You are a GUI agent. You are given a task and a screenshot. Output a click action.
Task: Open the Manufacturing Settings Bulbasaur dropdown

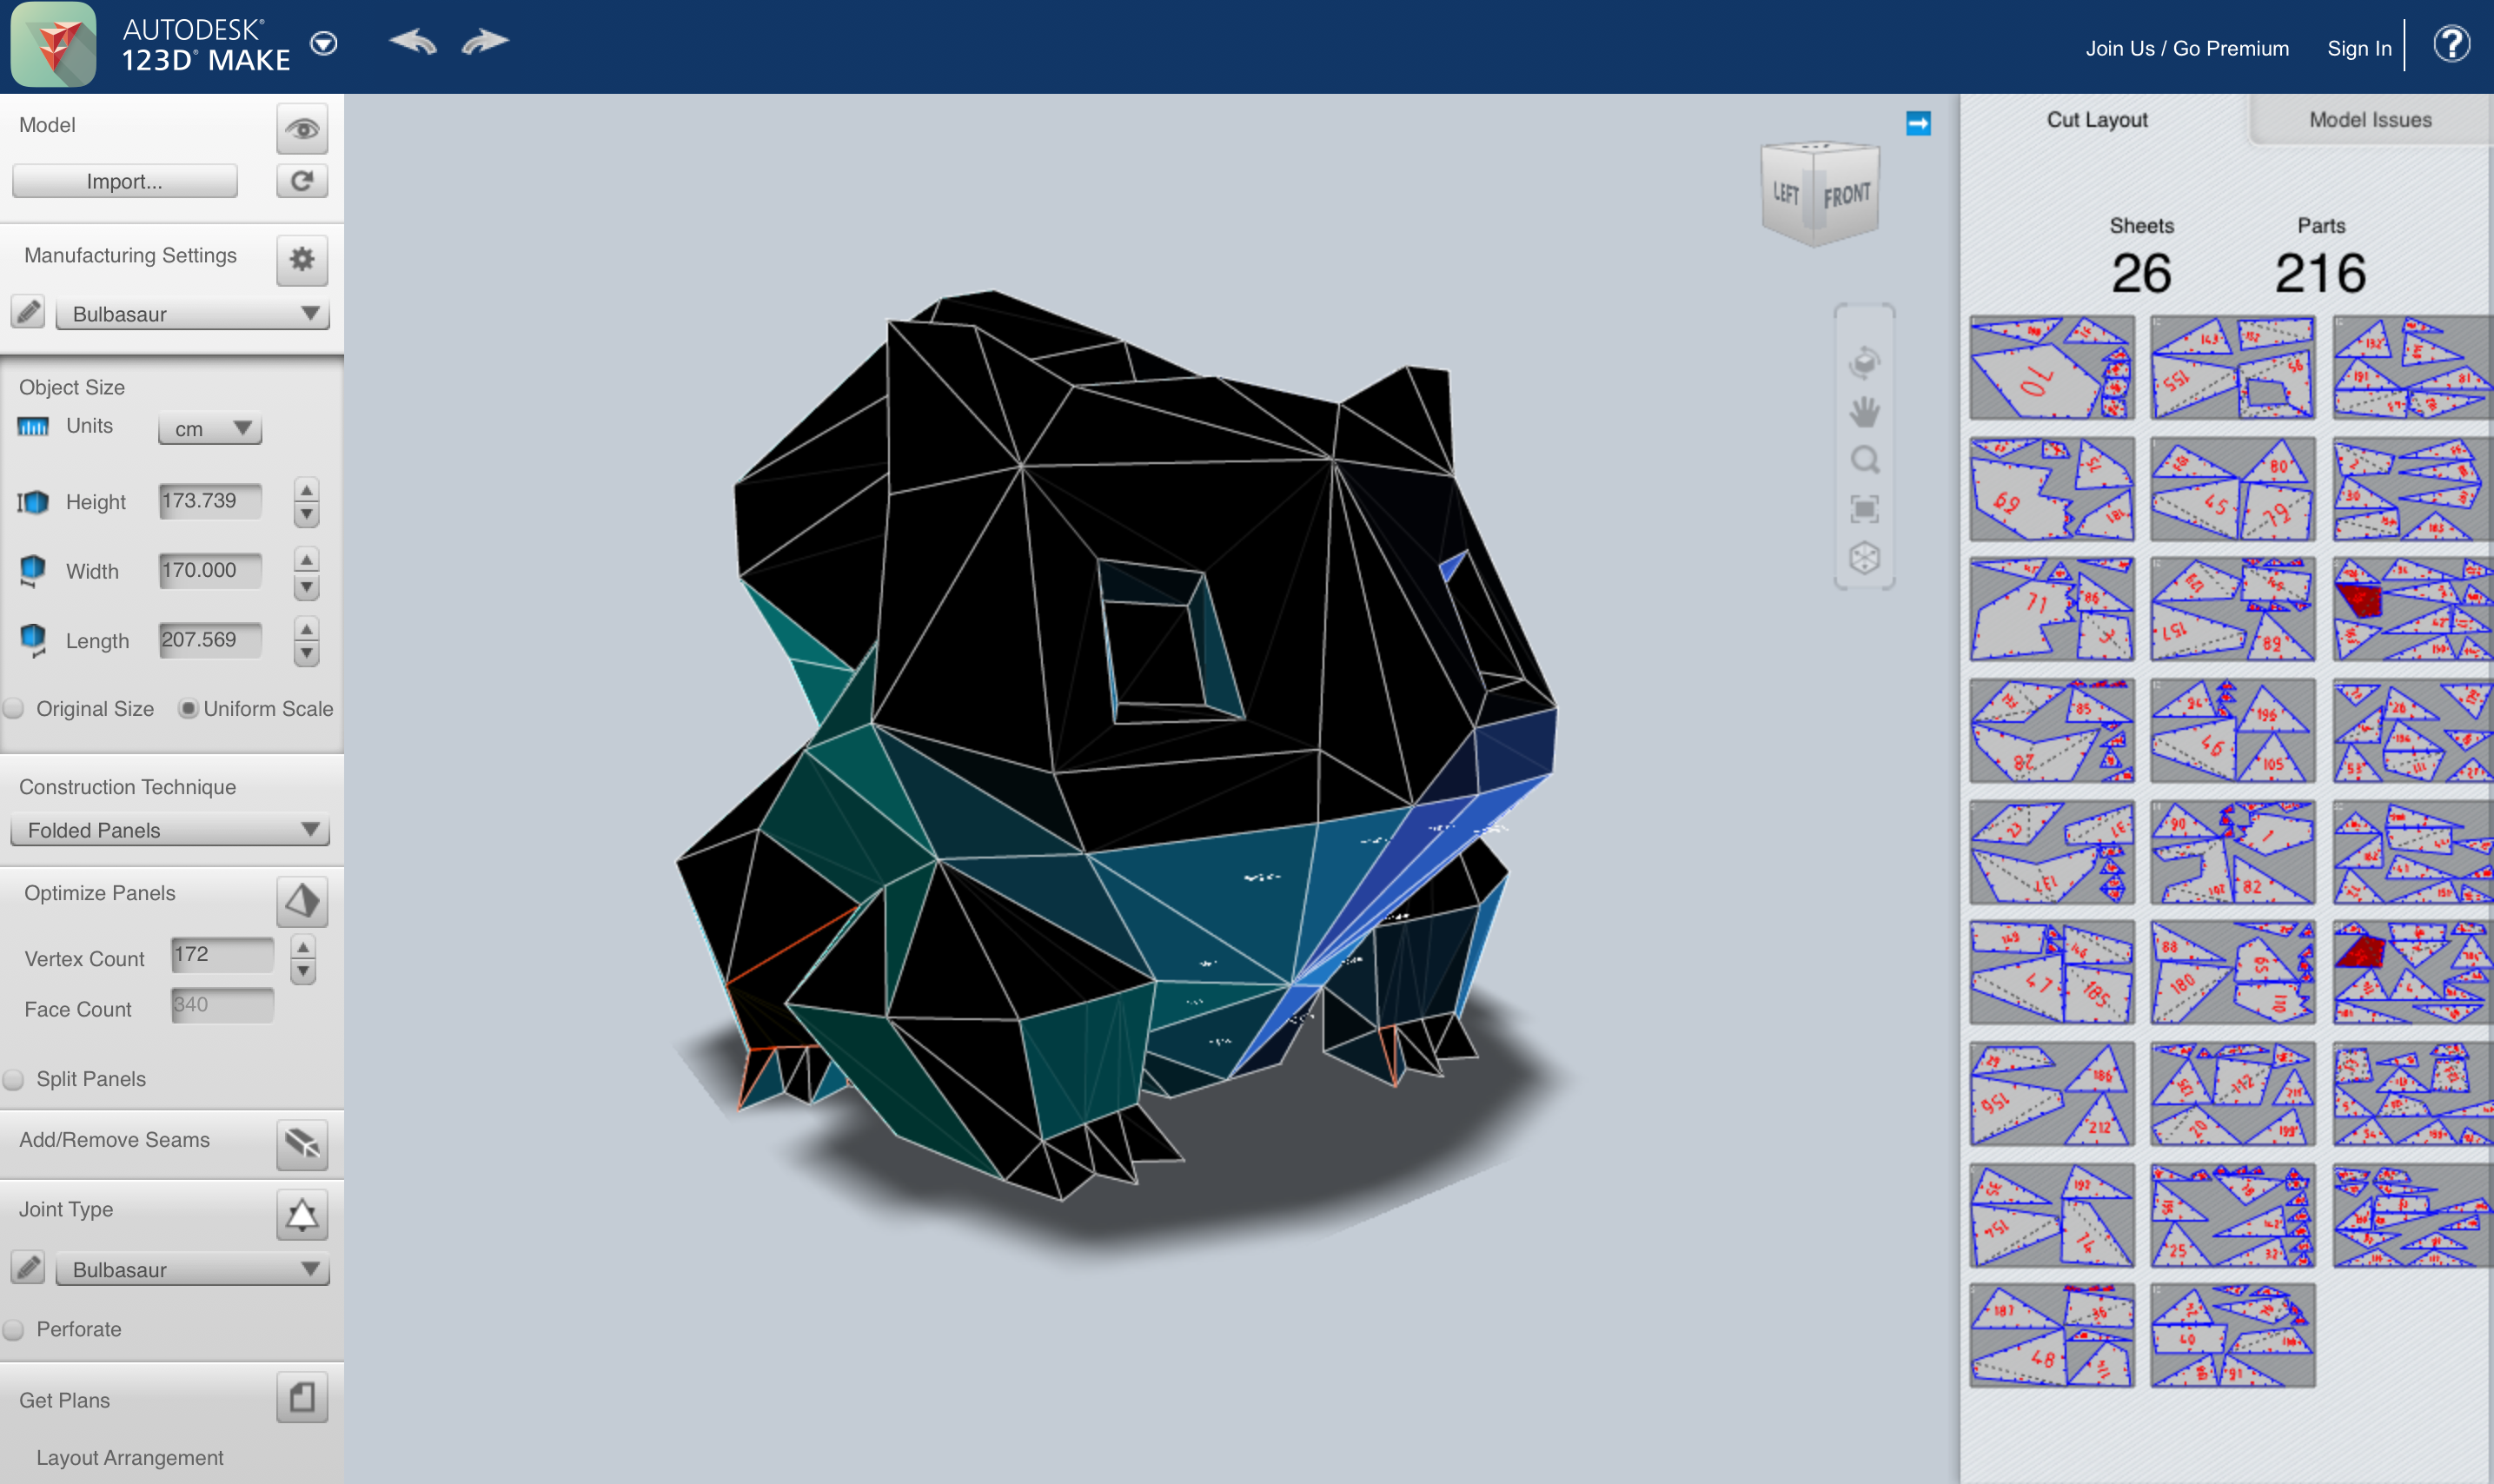tap(192, 314)
